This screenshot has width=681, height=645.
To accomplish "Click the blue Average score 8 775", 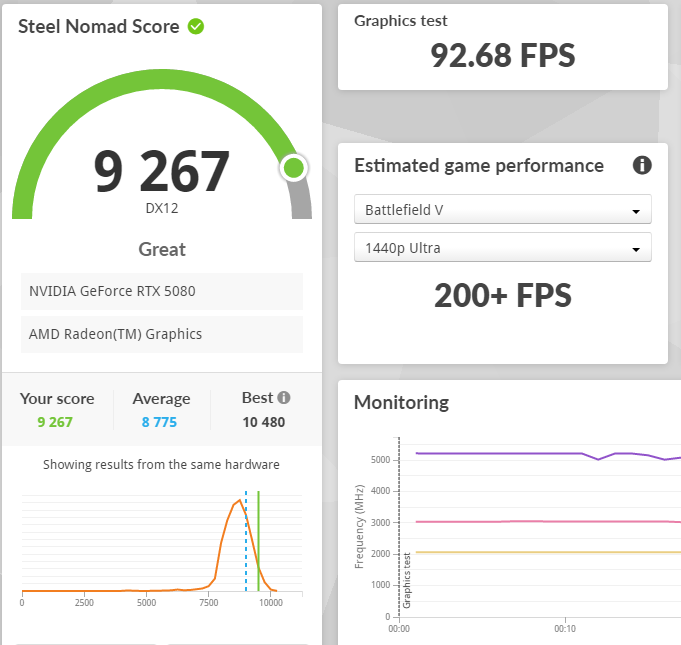I will tap(159, 422).
